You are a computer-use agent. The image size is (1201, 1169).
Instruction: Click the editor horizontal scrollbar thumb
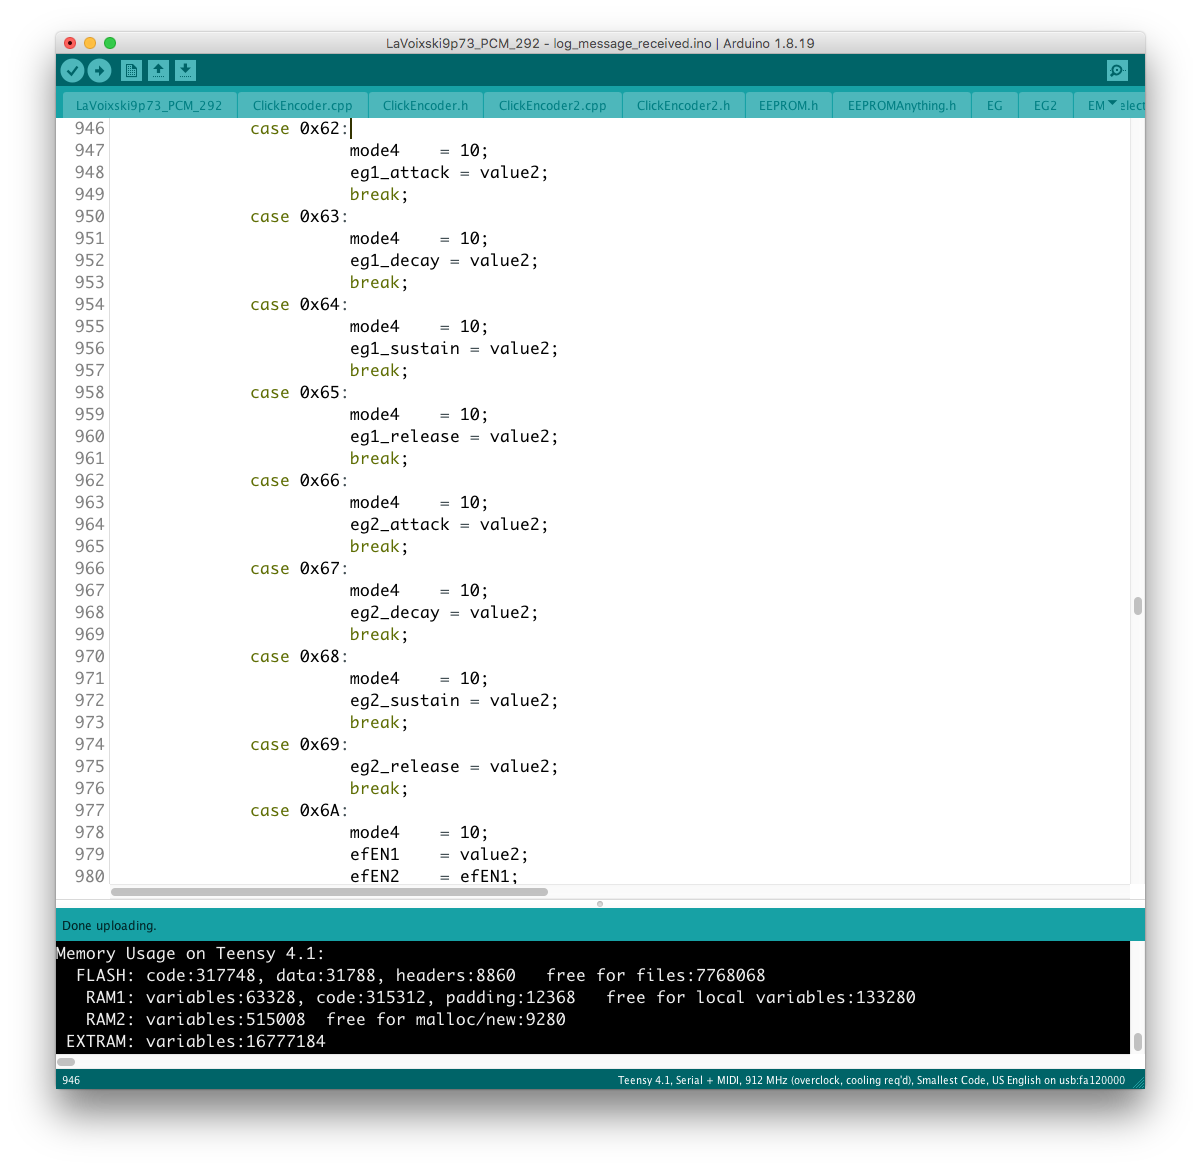click(330, 891)
